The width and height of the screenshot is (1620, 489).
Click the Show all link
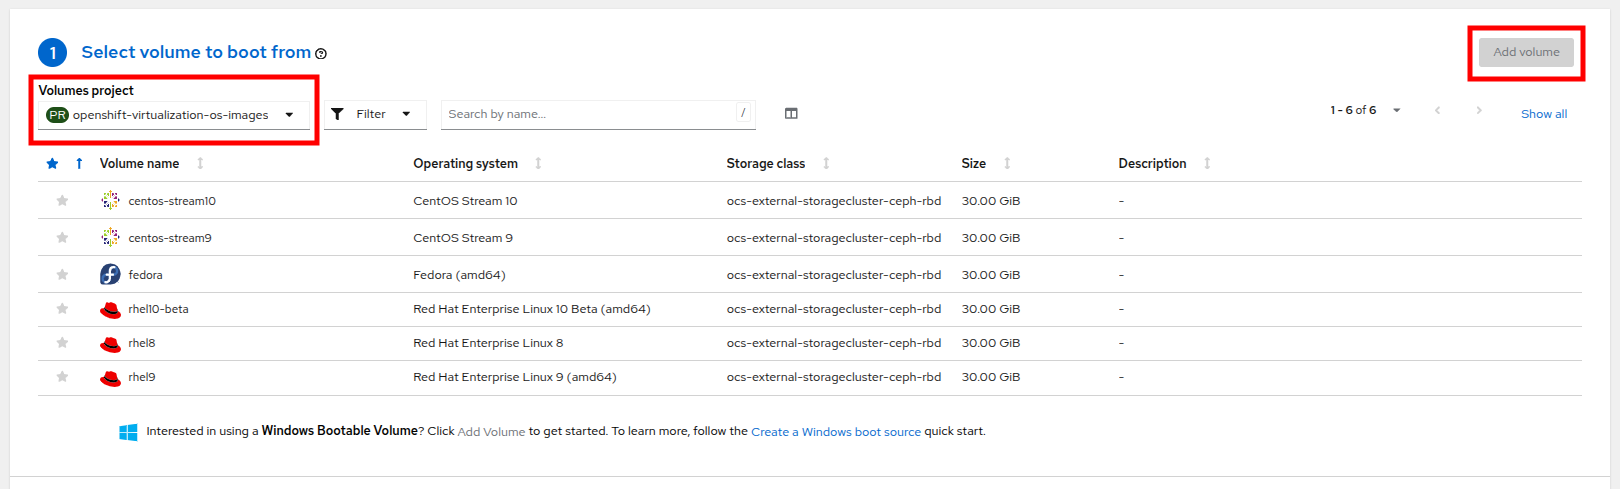point(1543,114)
